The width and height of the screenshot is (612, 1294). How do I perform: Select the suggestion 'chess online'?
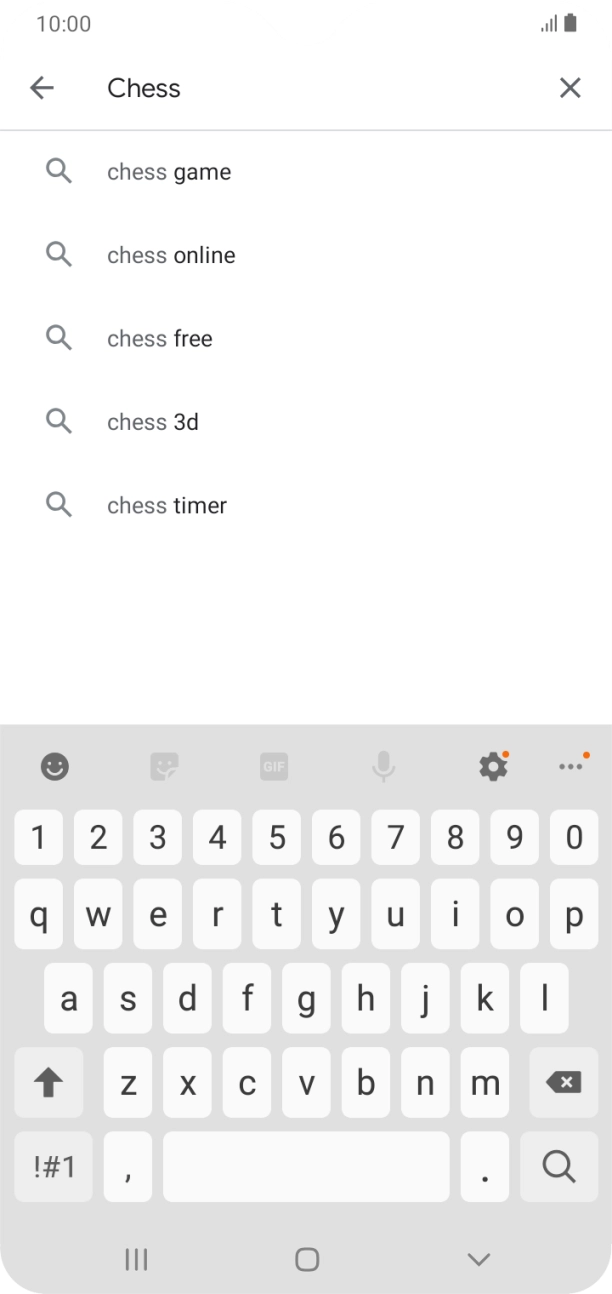[171, 255]
